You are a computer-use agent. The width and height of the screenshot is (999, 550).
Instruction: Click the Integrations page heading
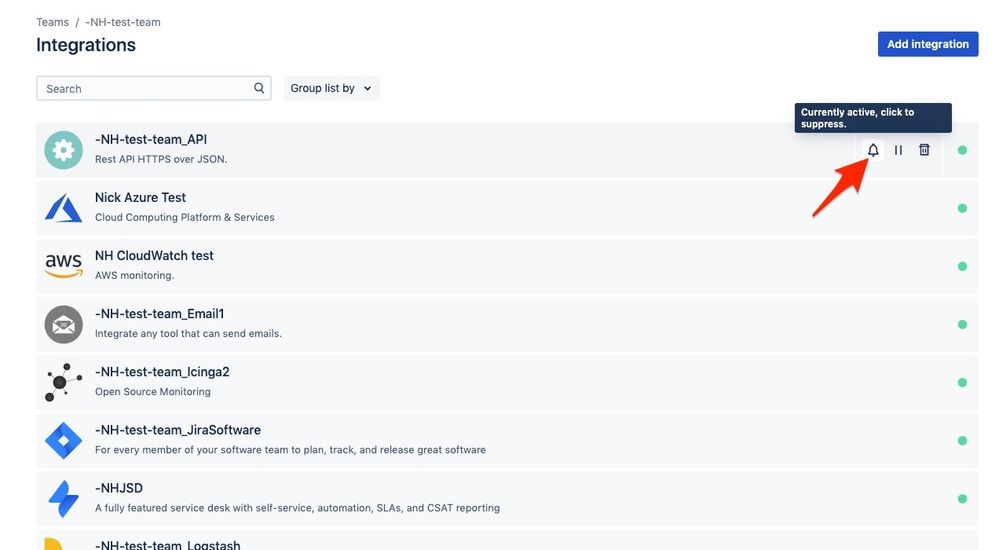click(x=86, y=45)
